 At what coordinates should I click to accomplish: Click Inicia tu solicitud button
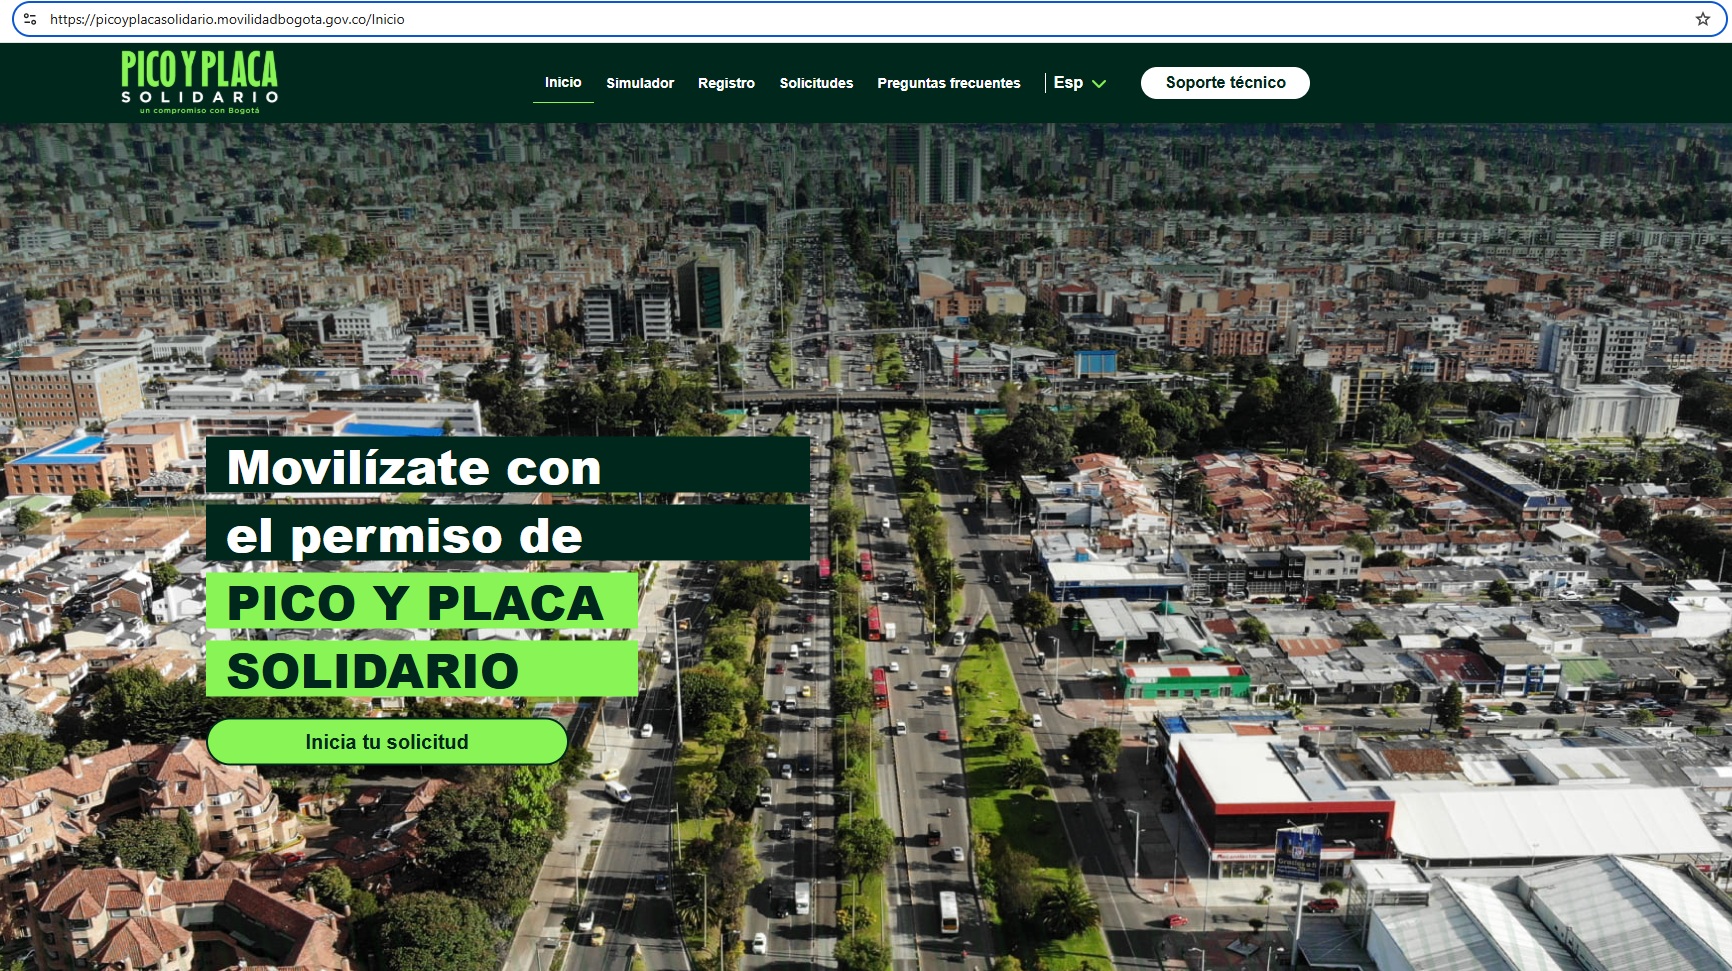pos(387,742)
